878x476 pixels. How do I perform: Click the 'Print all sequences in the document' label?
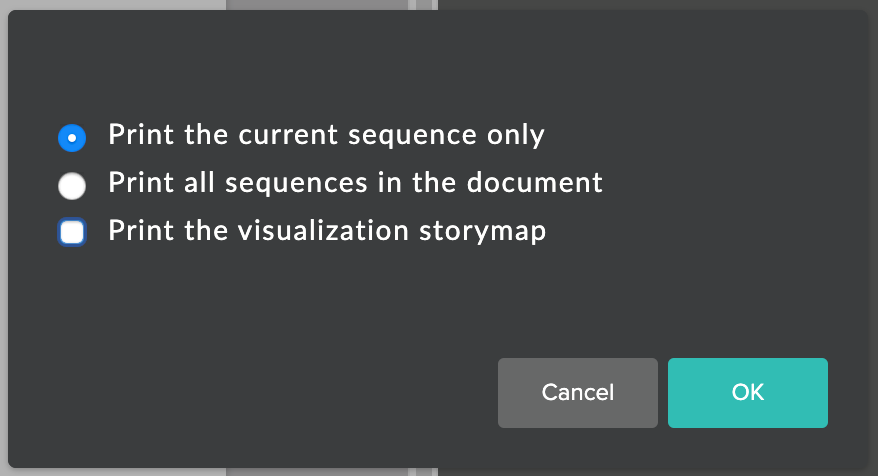coord(356,183)
